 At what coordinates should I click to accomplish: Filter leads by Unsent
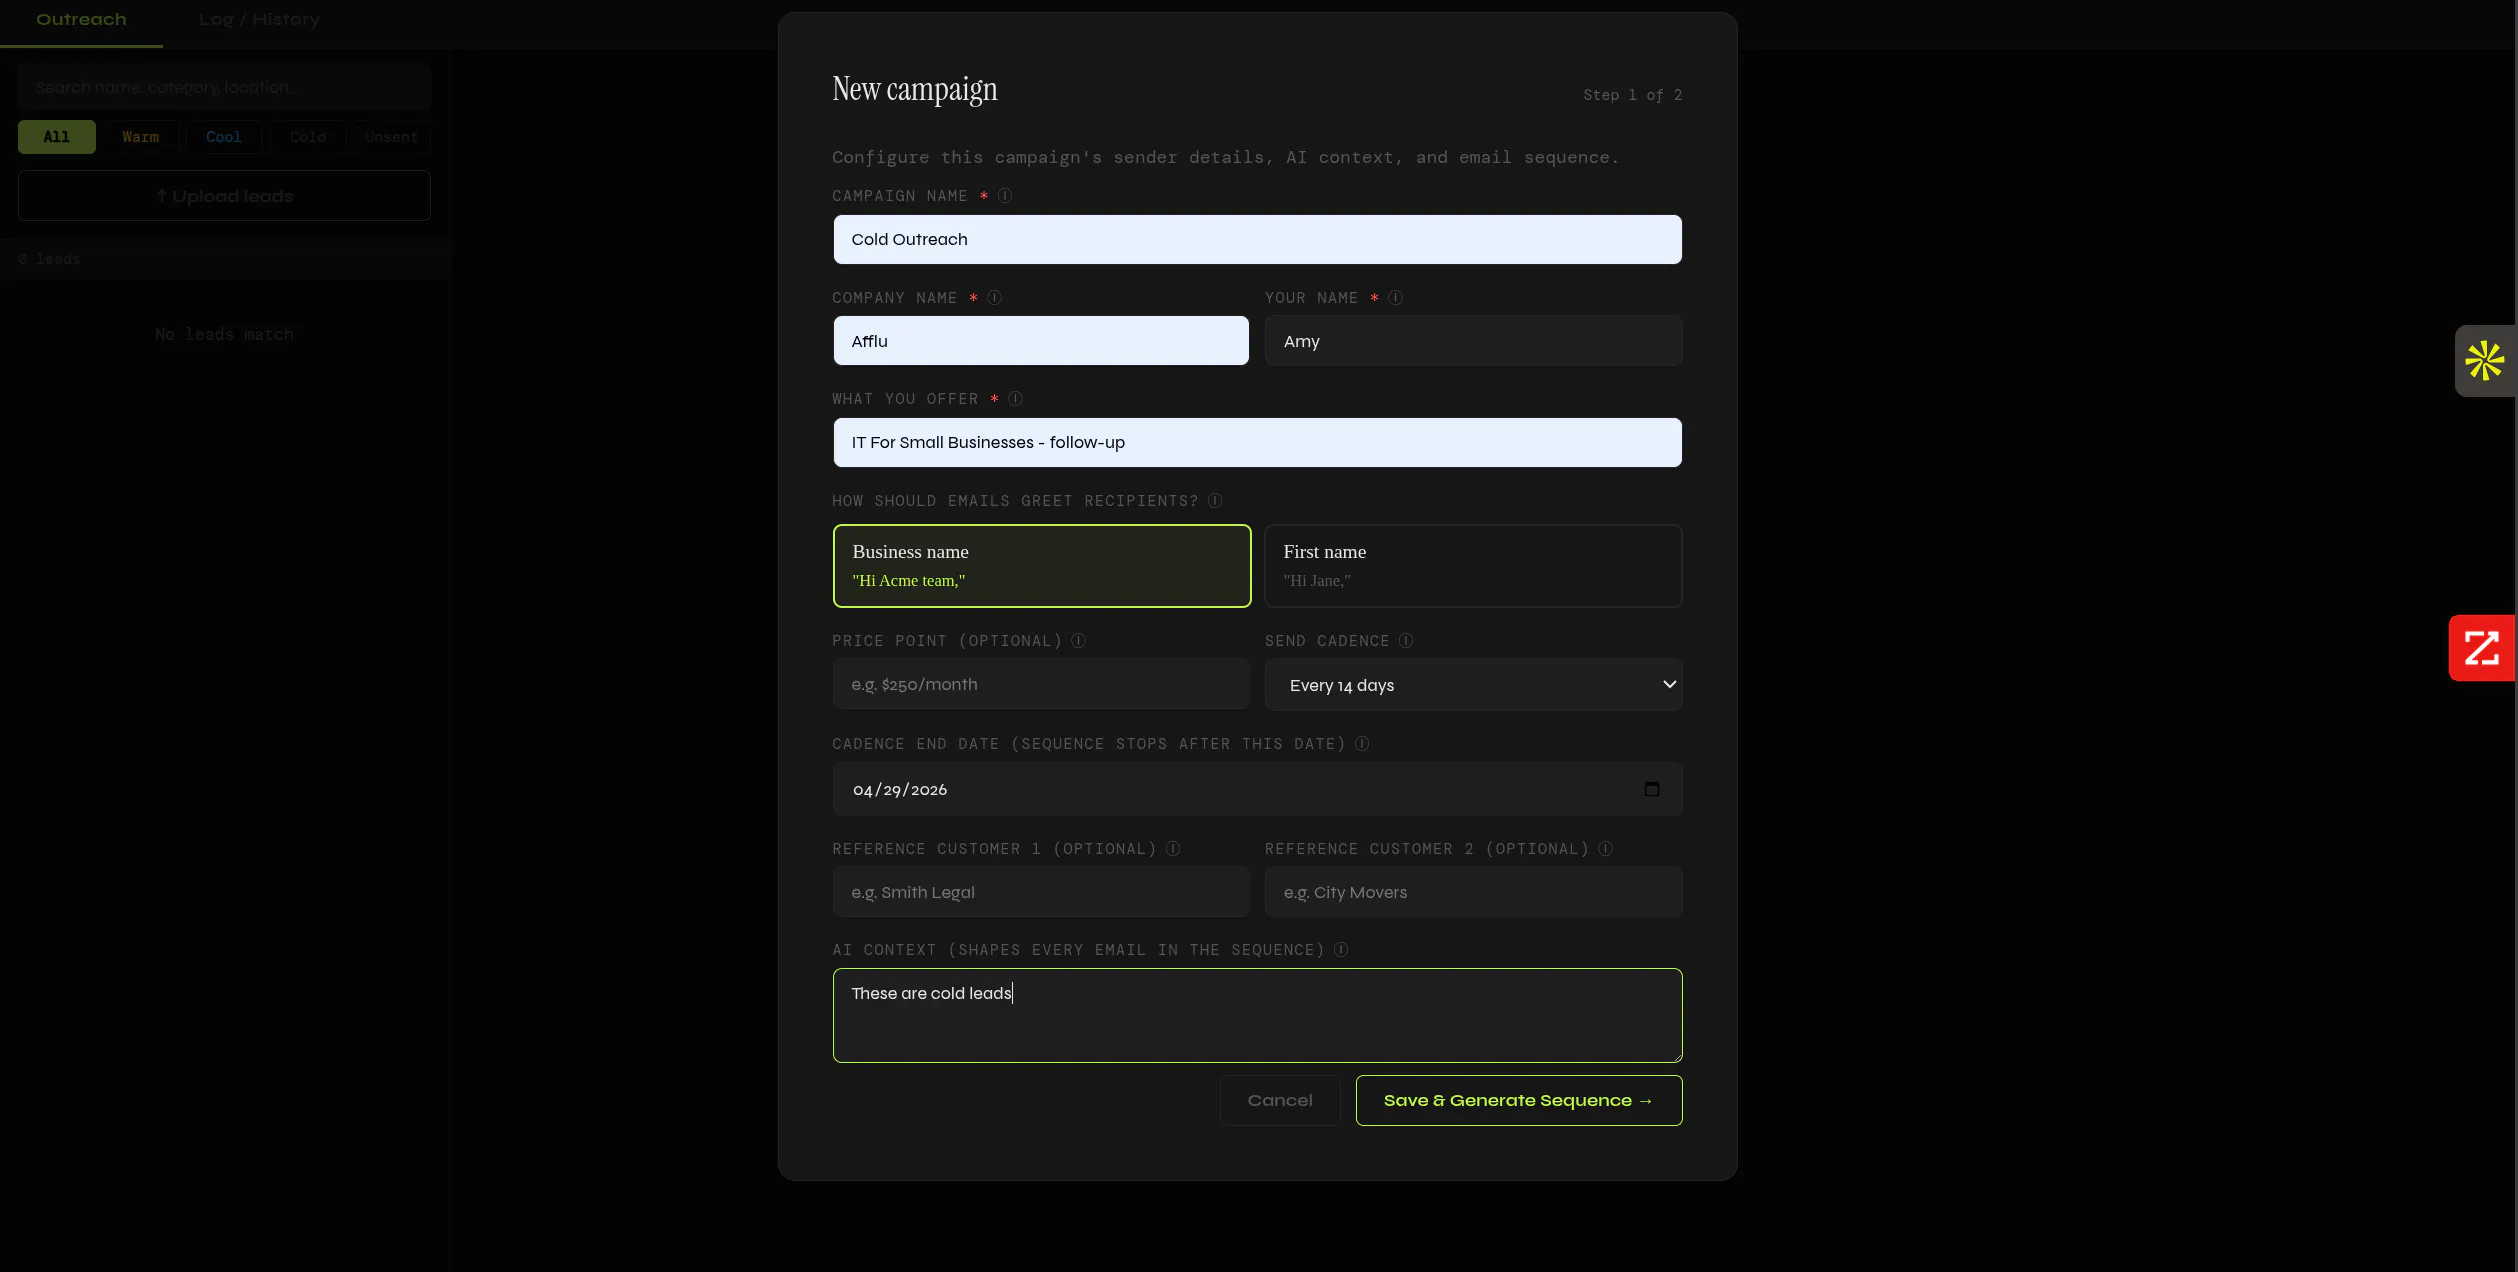[391, 137]
